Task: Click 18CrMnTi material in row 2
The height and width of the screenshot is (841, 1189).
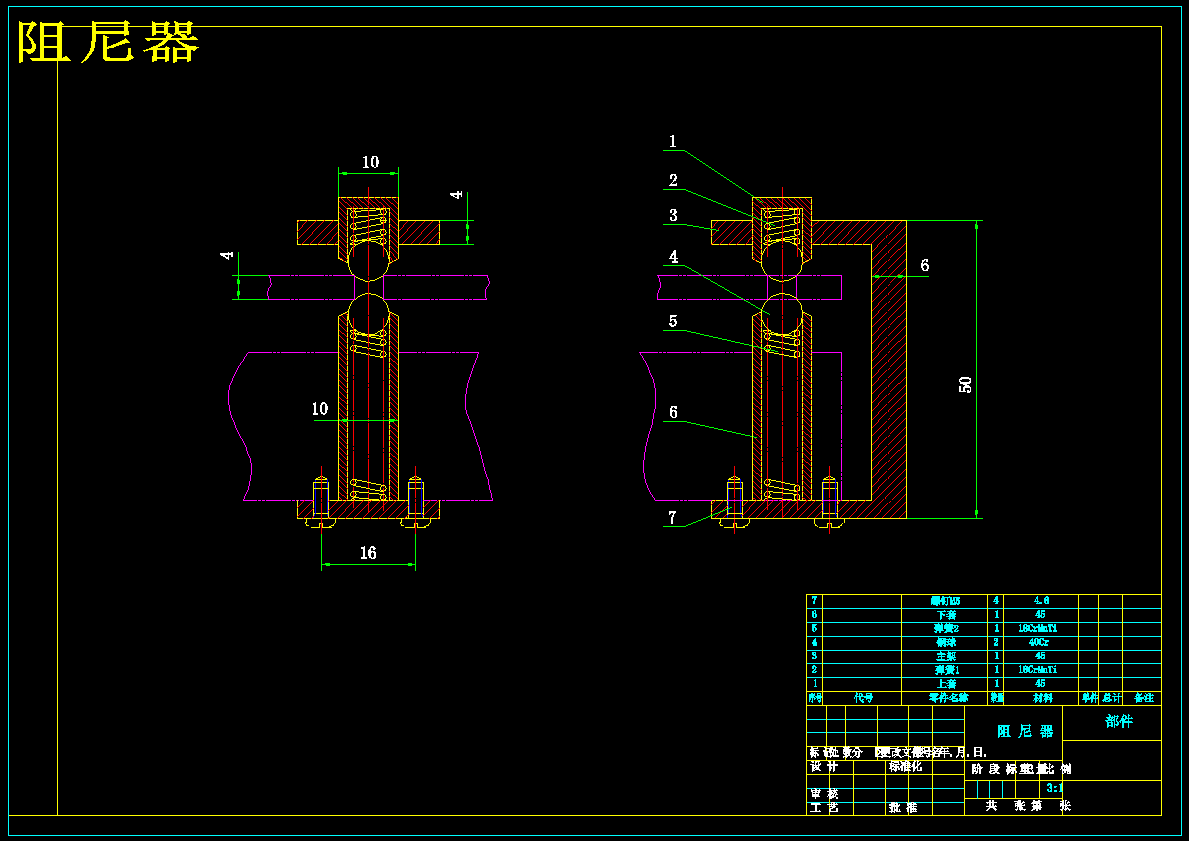Action: 1037,670
